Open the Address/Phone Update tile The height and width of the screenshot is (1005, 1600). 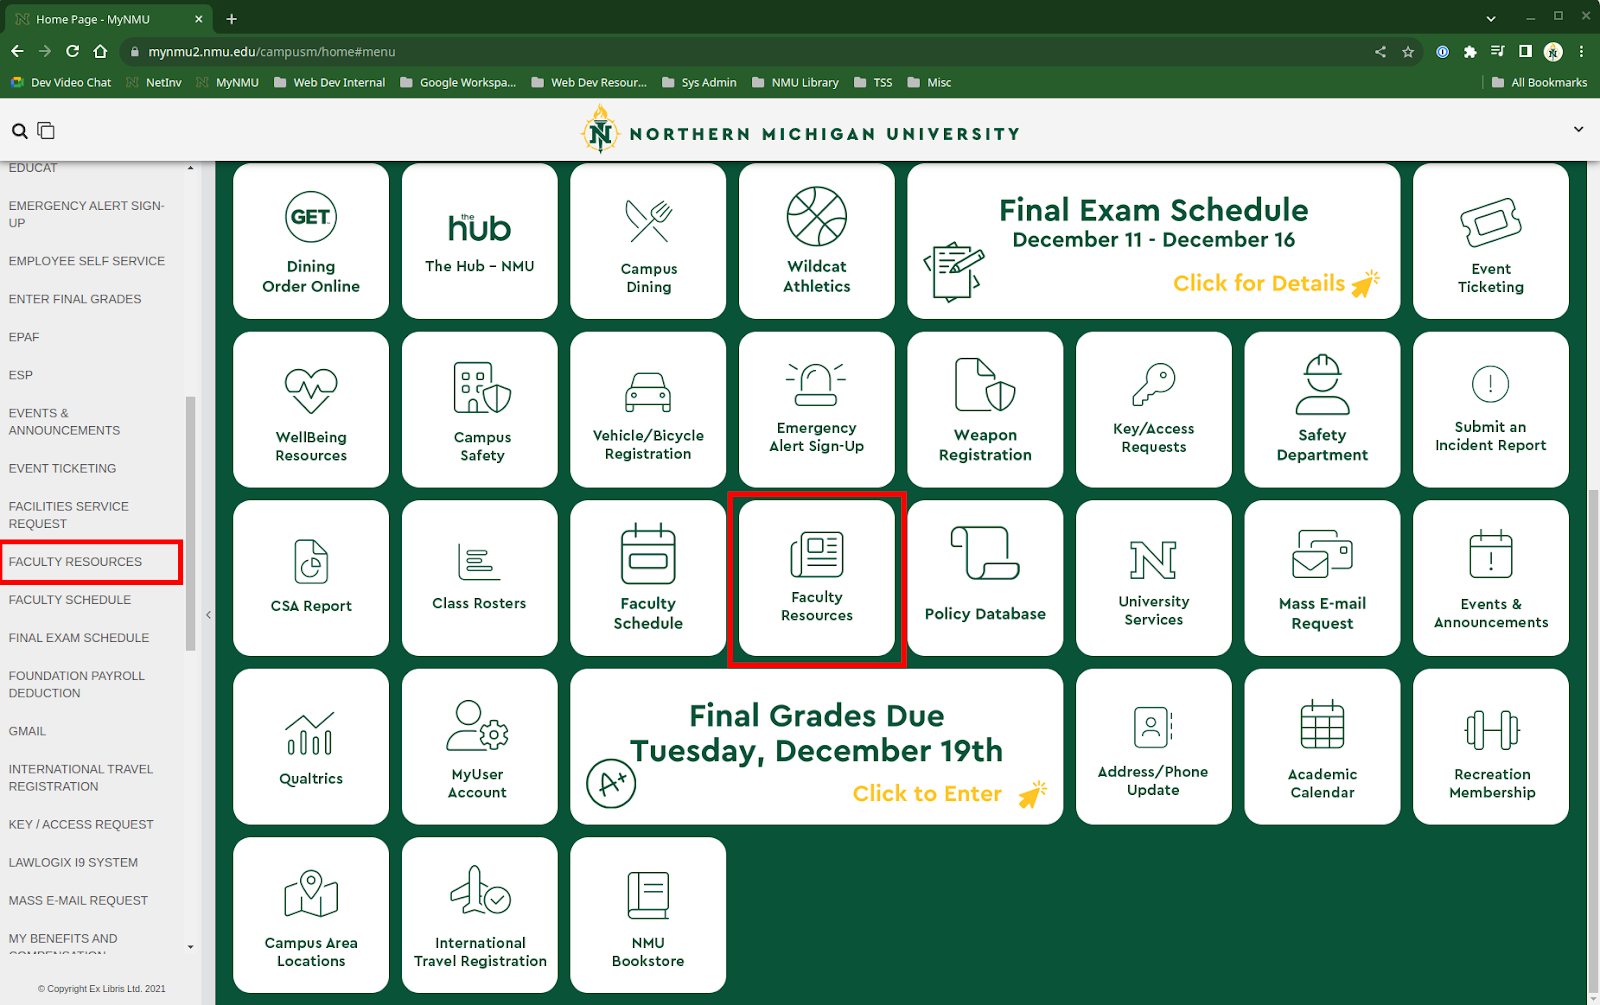pos(1154,747)
